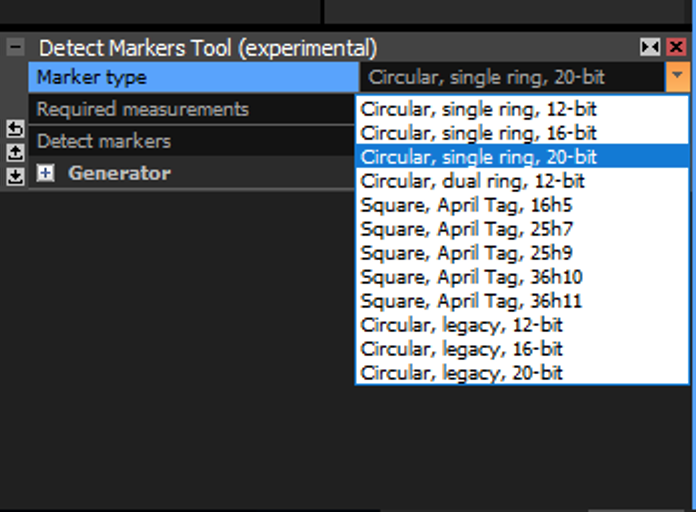Click the panel pin/dock icon
696x512 pixels.
pyautogui.click(x=650, y=47)
